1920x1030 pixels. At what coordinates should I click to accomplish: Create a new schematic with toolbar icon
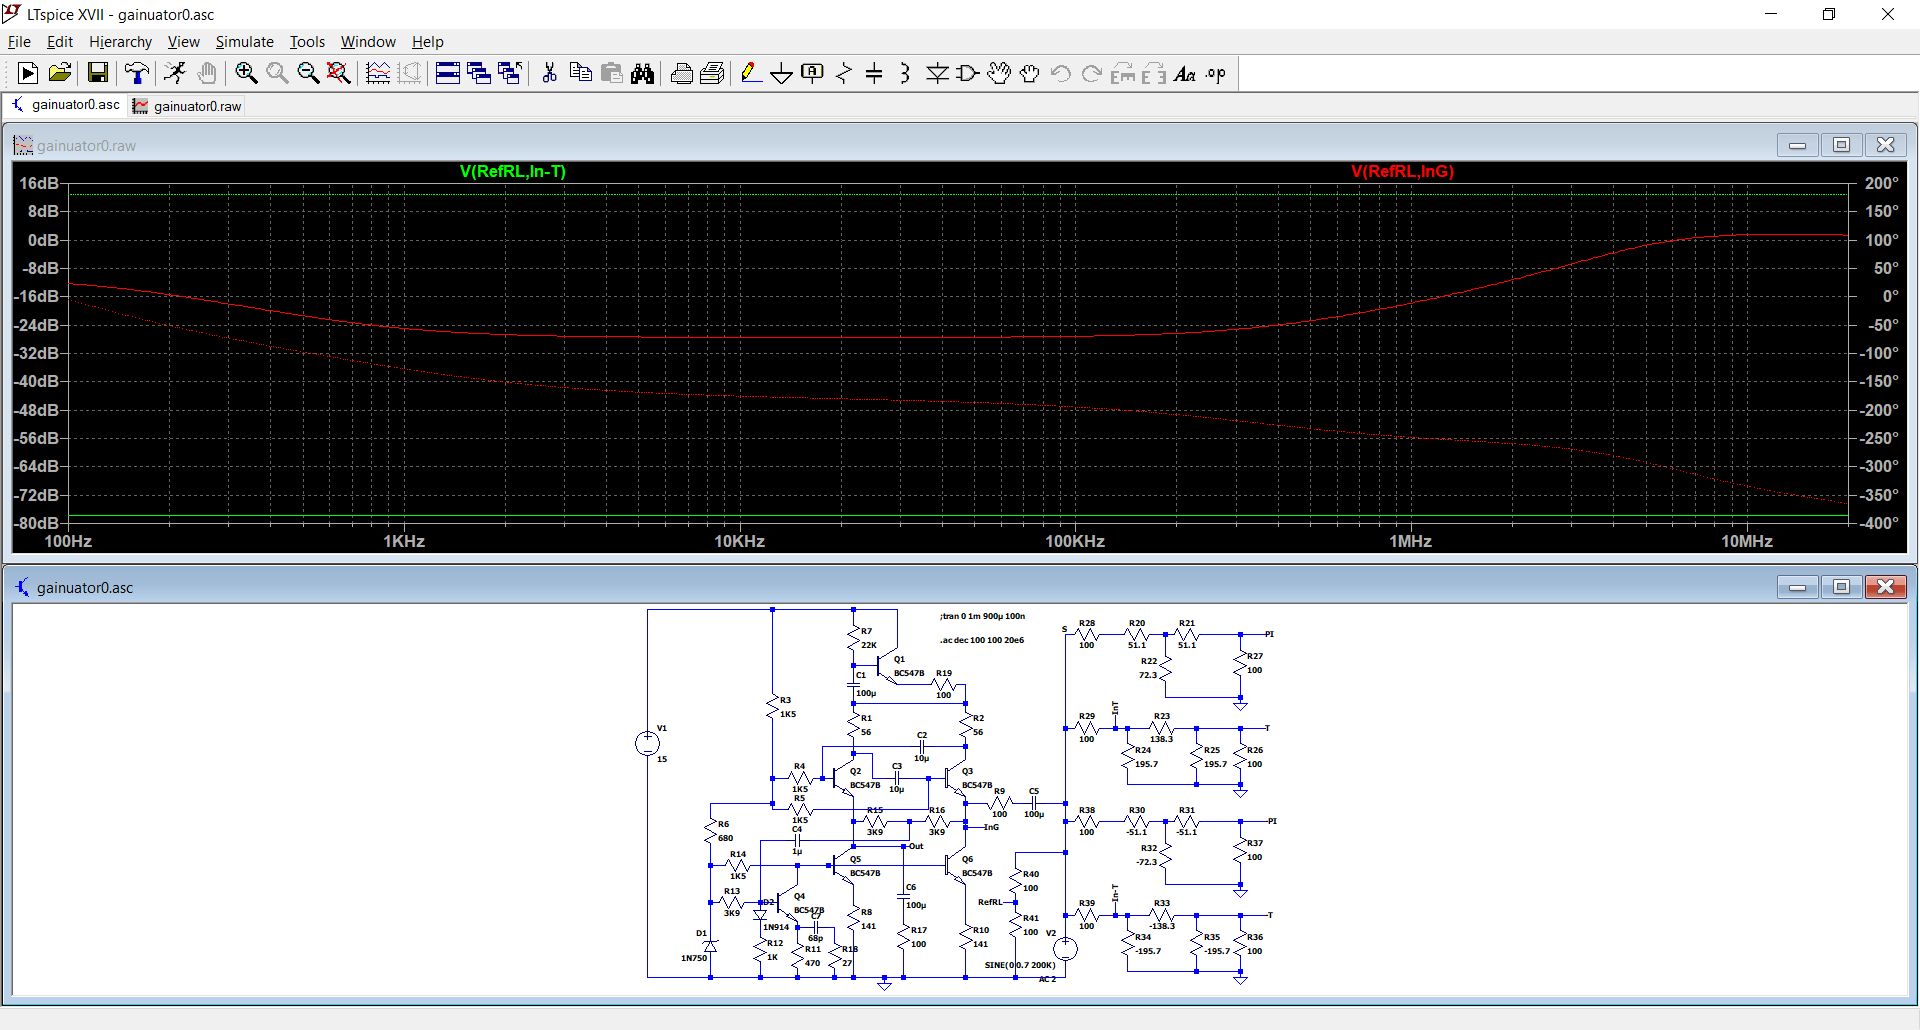click(28, 73)
